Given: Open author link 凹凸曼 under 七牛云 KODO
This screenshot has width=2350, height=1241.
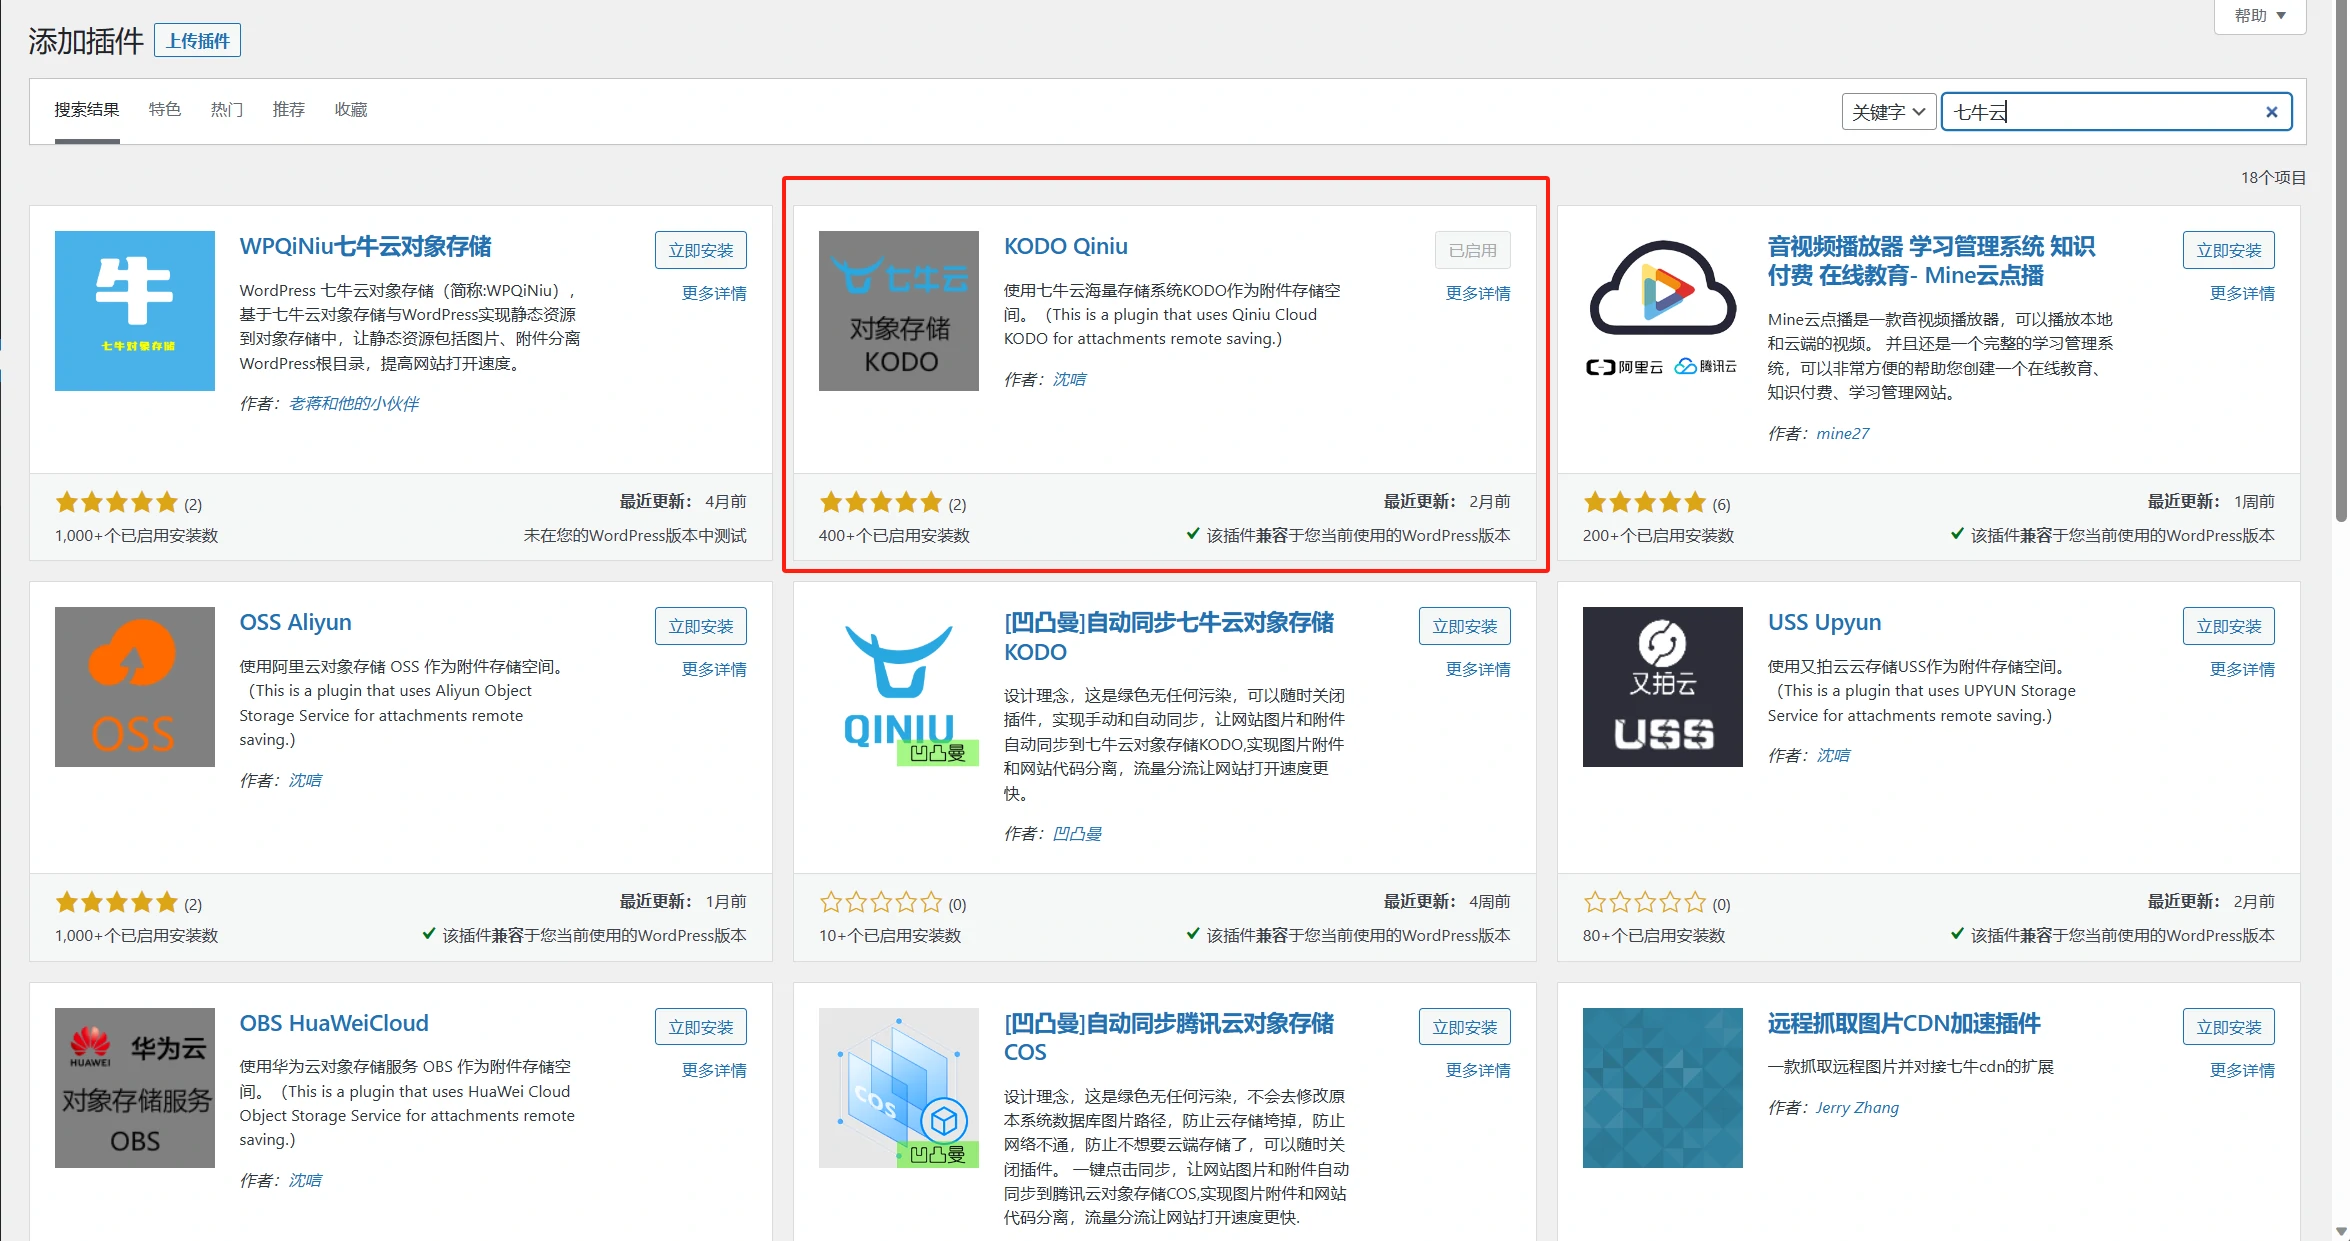Looking at the screenshot, I should point(1078,834).
